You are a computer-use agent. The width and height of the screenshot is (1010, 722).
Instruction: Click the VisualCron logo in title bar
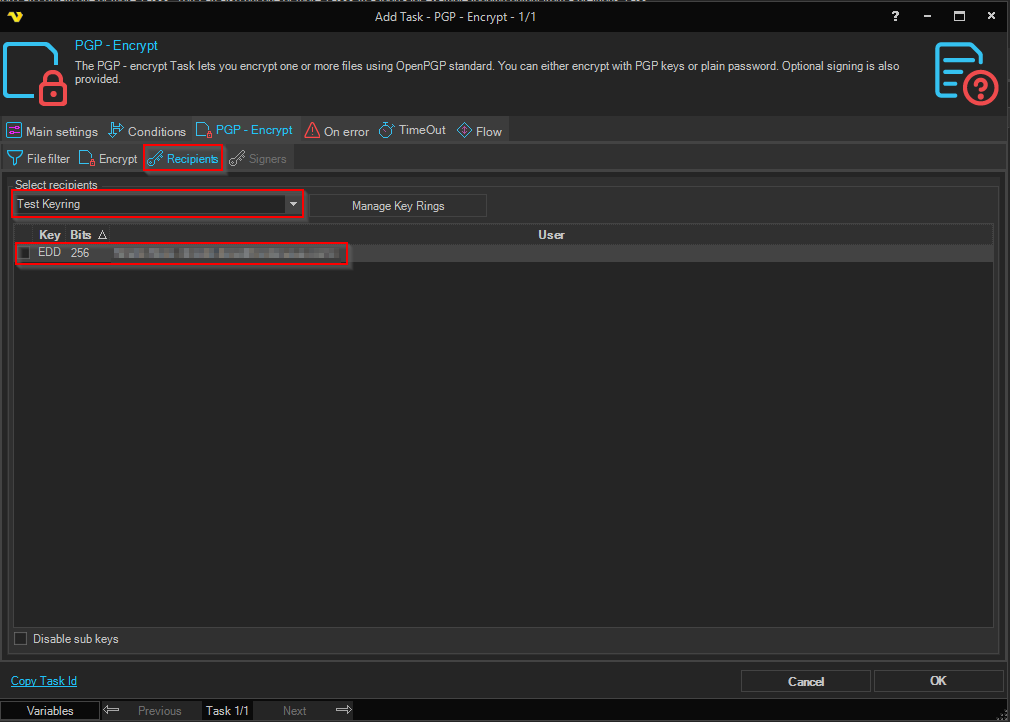[x=14, y=16]
